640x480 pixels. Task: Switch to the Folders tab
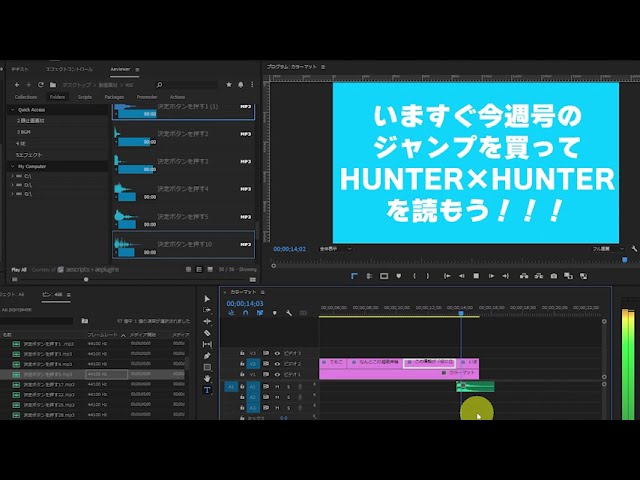tap(57, 97)
